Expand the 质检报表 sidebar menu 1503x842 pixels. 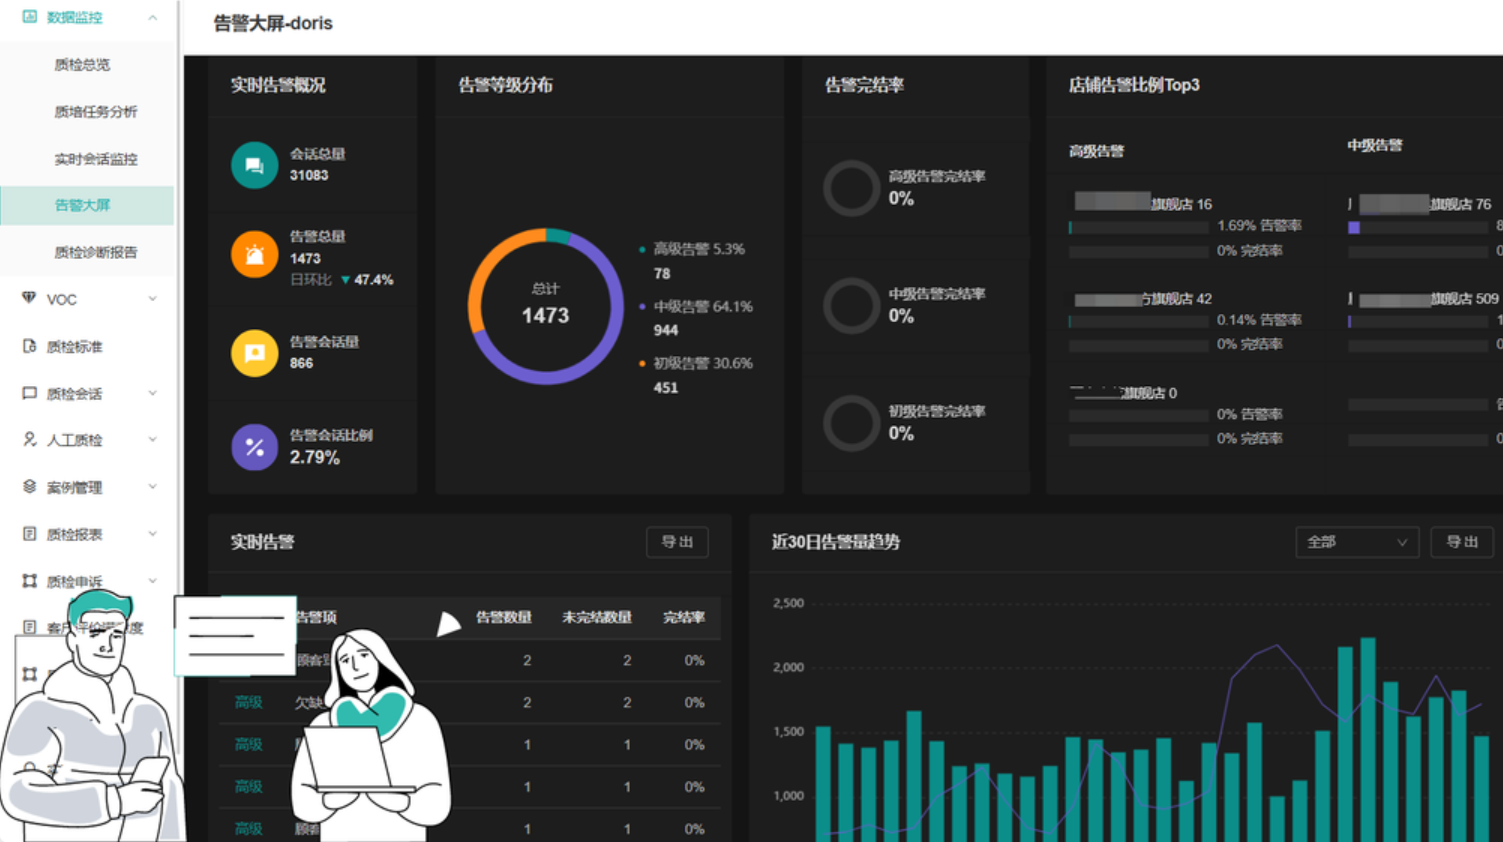[x=152, y=534]
